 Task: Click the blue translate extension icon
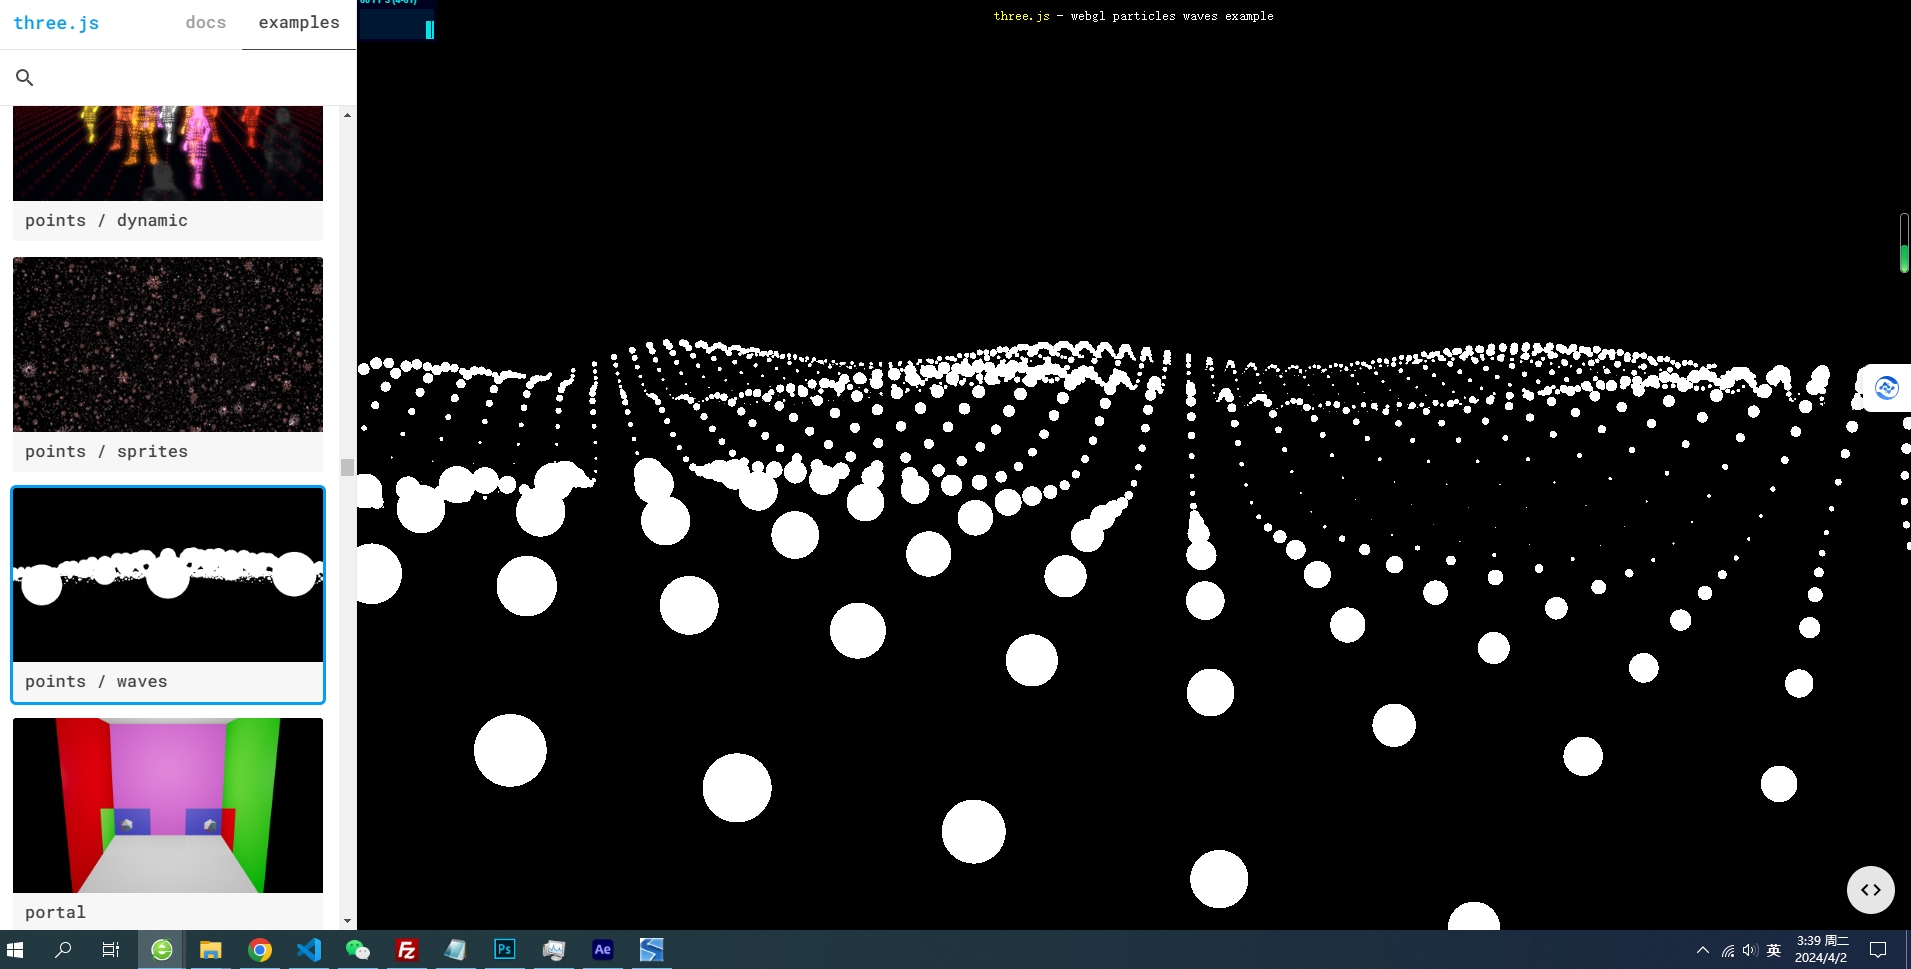[x=1886, y=388]
